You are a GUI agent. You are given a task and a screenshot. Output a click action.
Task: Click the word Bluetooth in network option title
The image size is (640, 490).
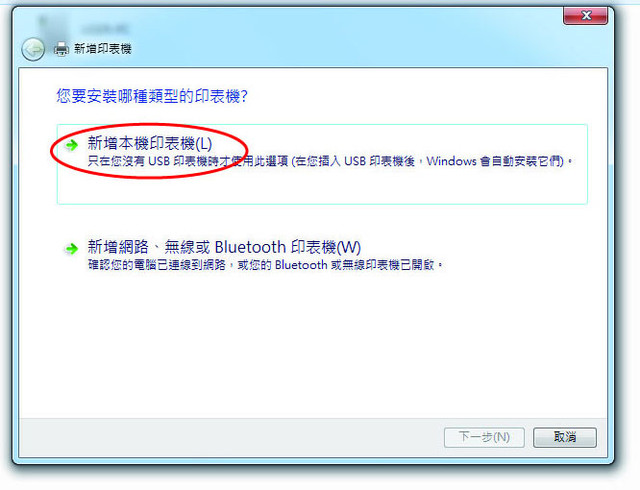point(250,247)
